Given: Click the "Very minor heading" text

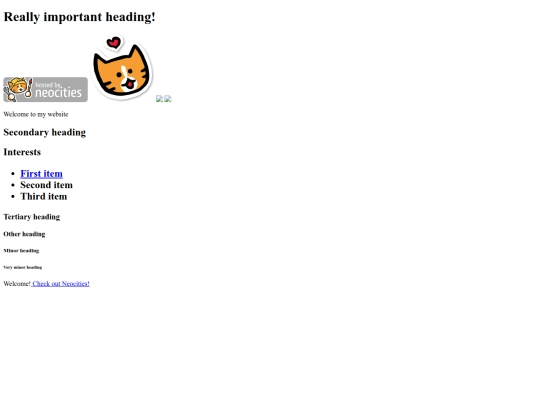Looking at the screenshot, I should tap(22, 267).
